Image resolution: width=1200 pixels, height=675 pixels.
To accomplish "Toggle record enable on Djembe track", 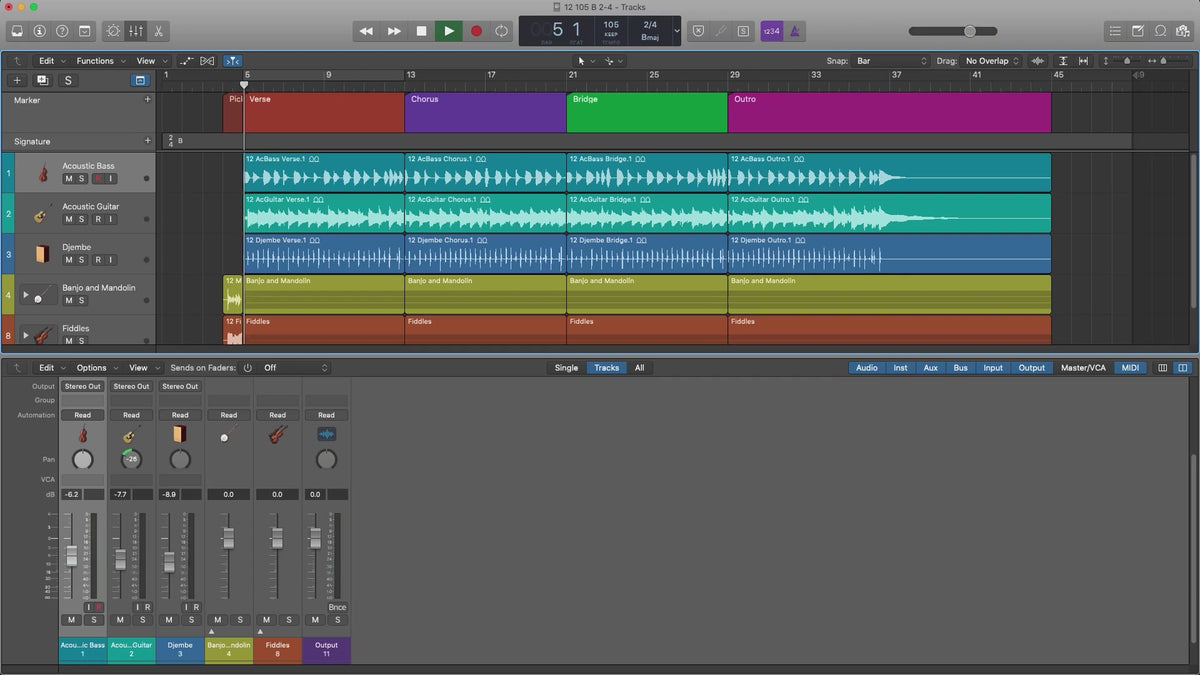I will 97,260.
